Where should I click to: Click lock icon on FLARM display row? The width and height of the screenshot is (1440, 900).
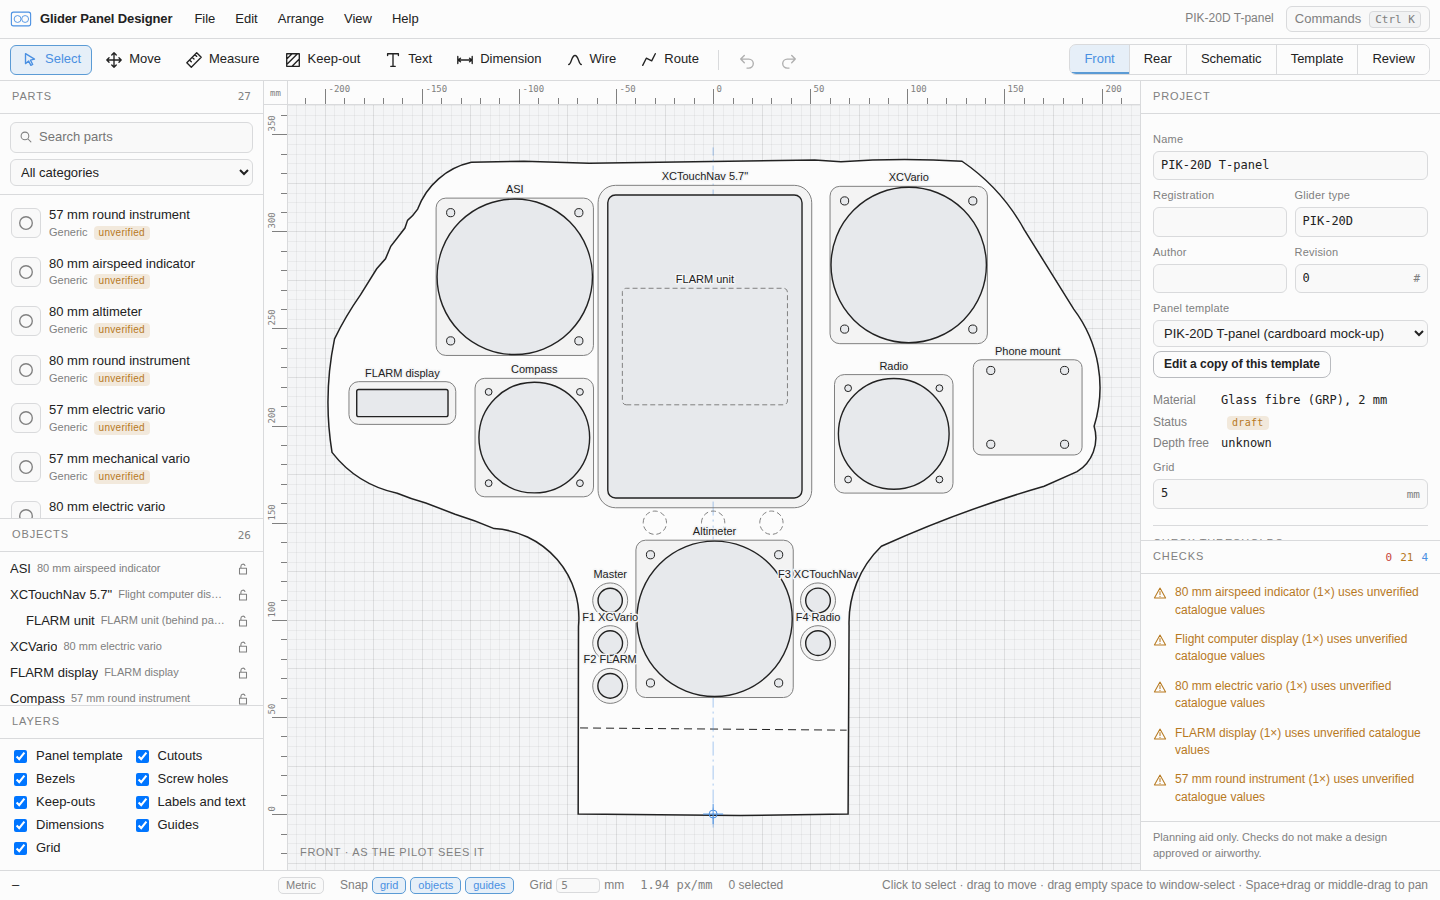(x=243, y=673)
